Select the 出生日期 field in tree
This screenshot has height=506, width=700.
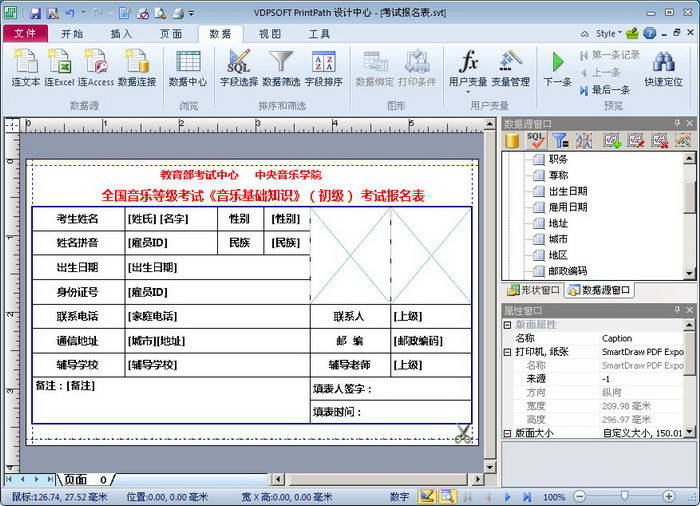pyautogui.click(x=567, y=191)
